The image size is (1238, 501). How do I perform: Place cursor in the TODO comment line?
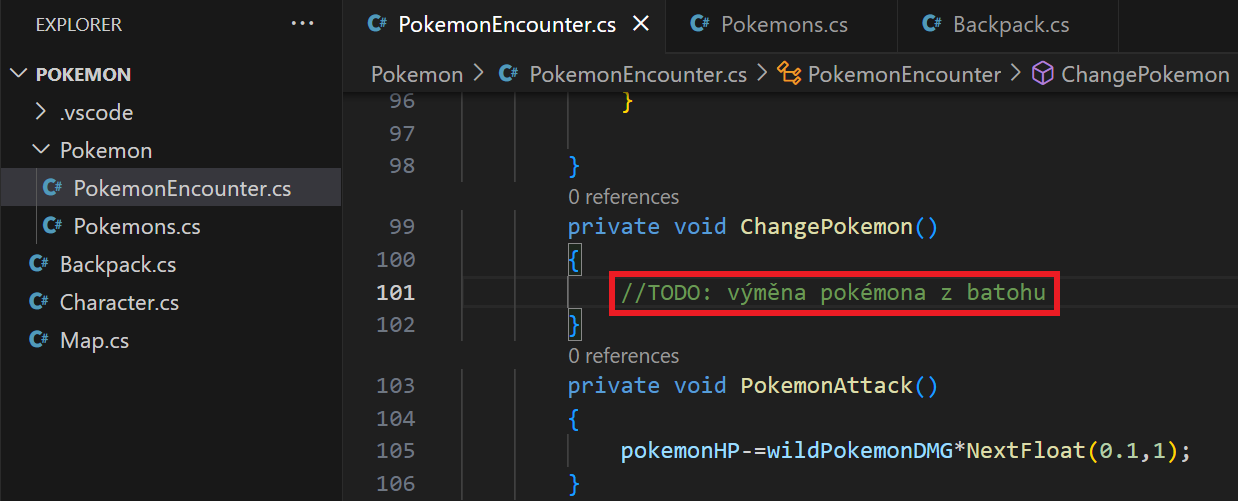(834, 292)
